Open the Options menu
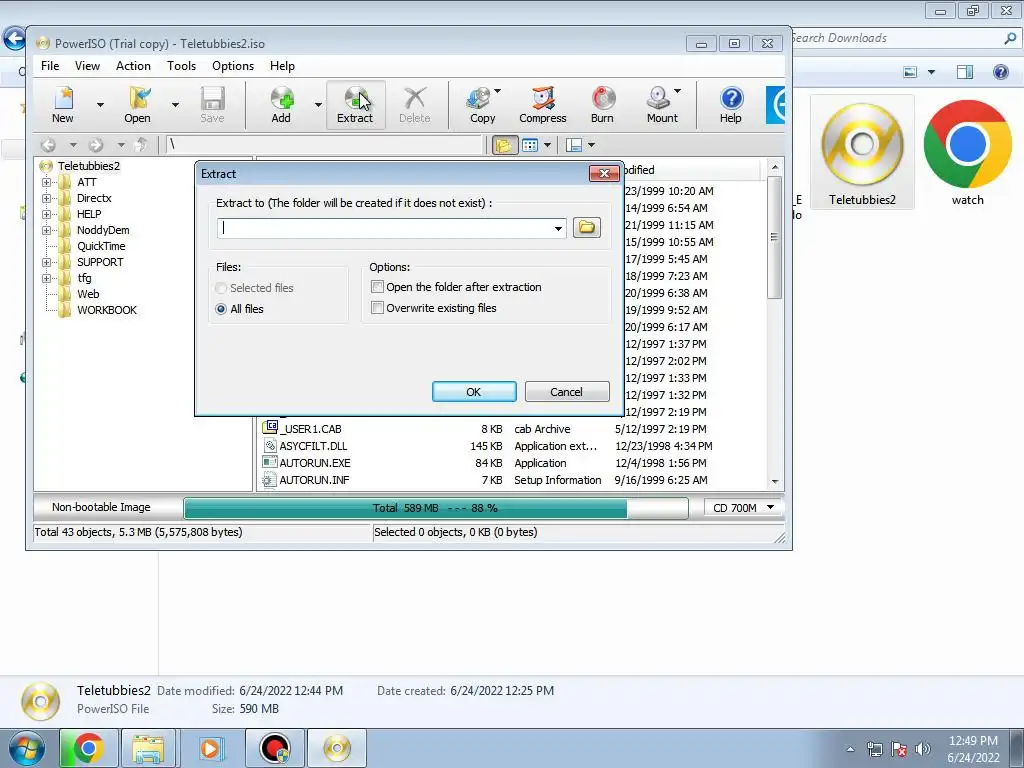 point(232,66)
